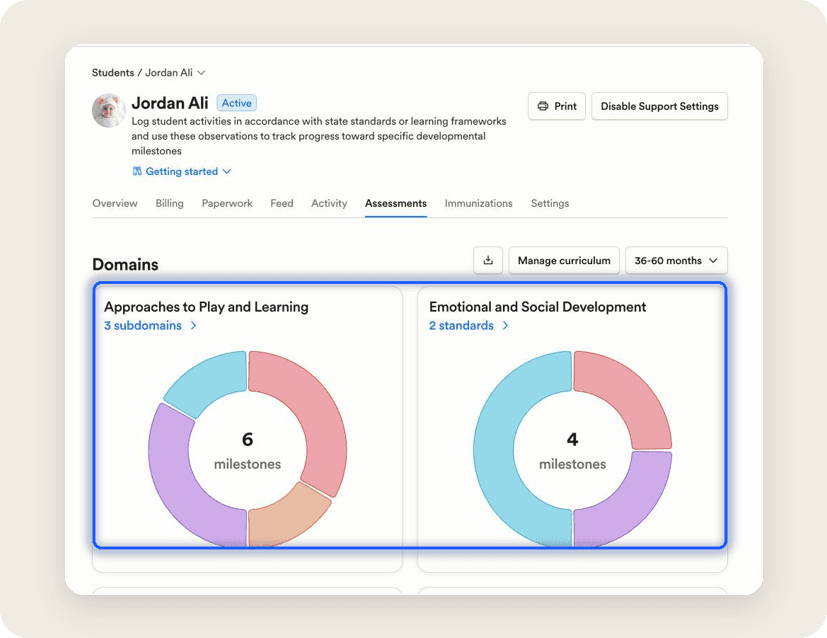Click Disable Support Settings button
The height and width of the screenshot is (638, 827).
tap(659, 106)
